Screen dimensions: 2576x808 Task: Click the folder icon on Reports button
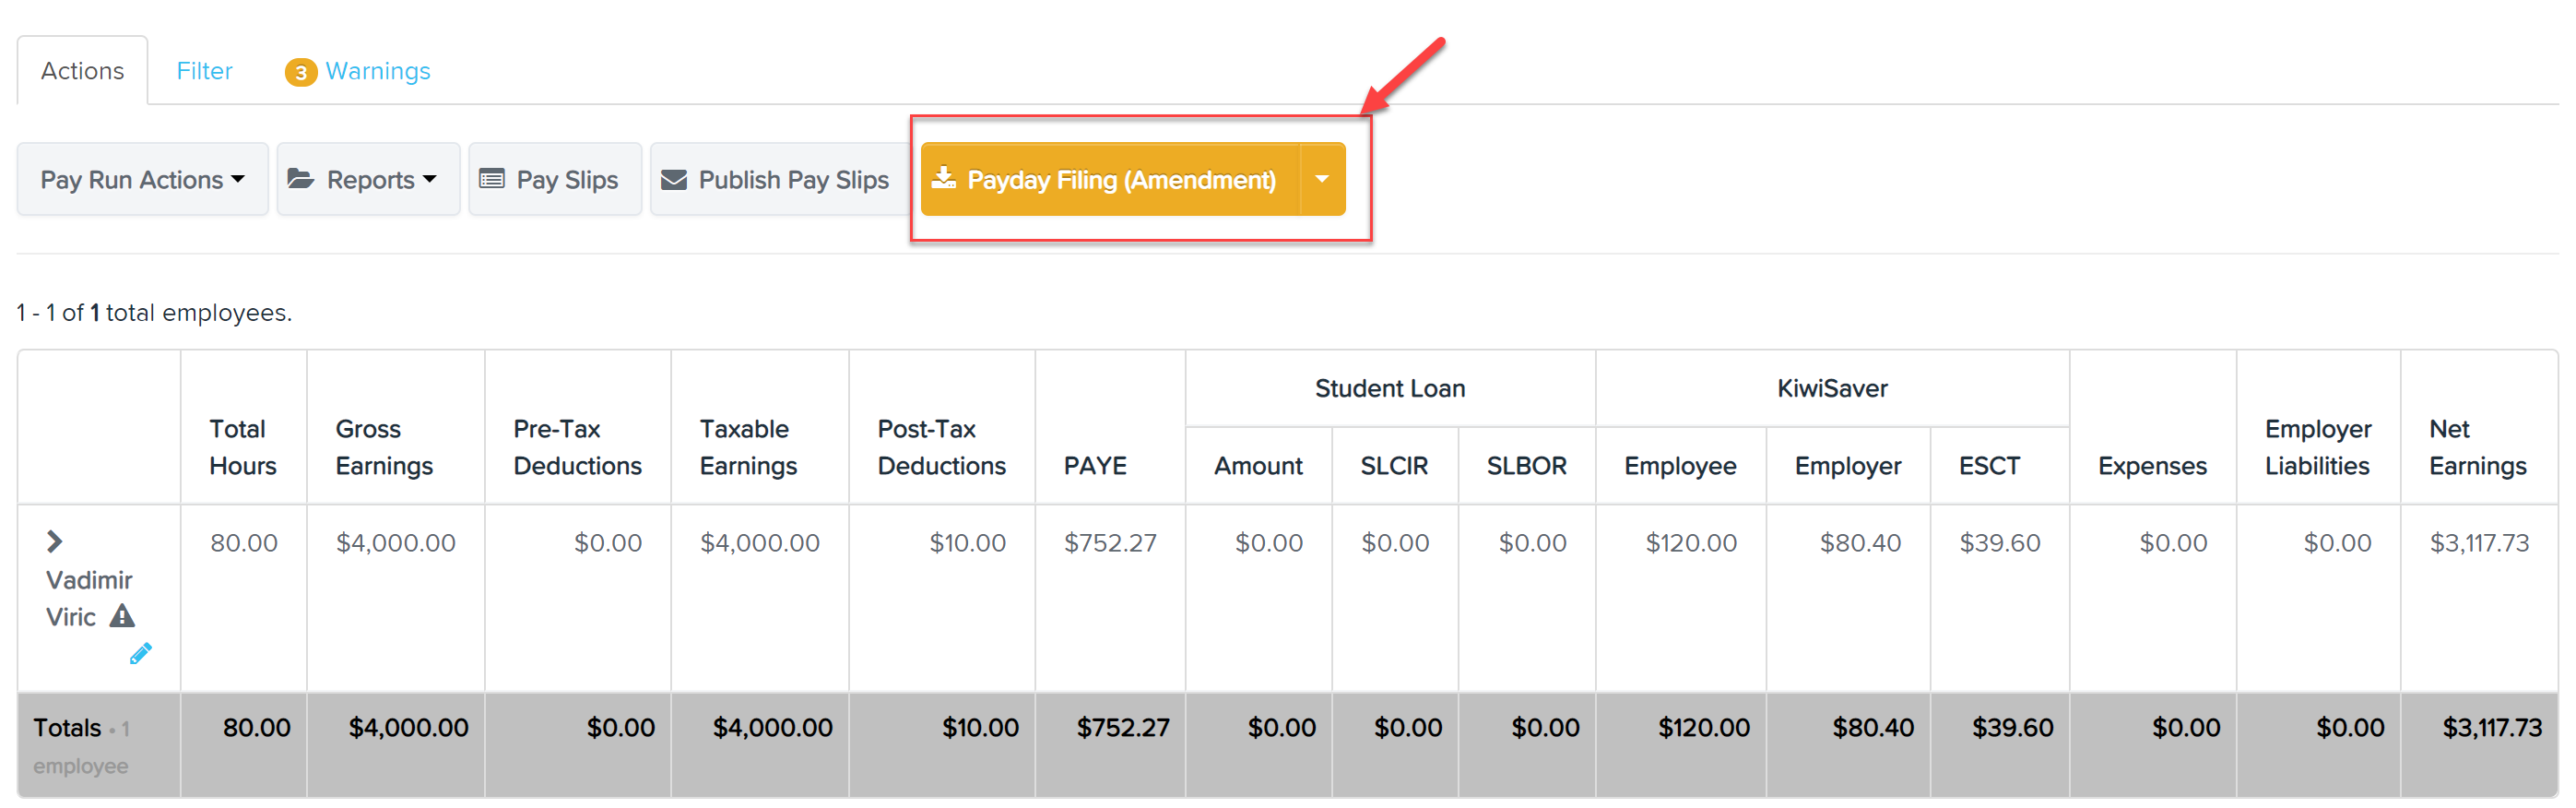(301, 179)
